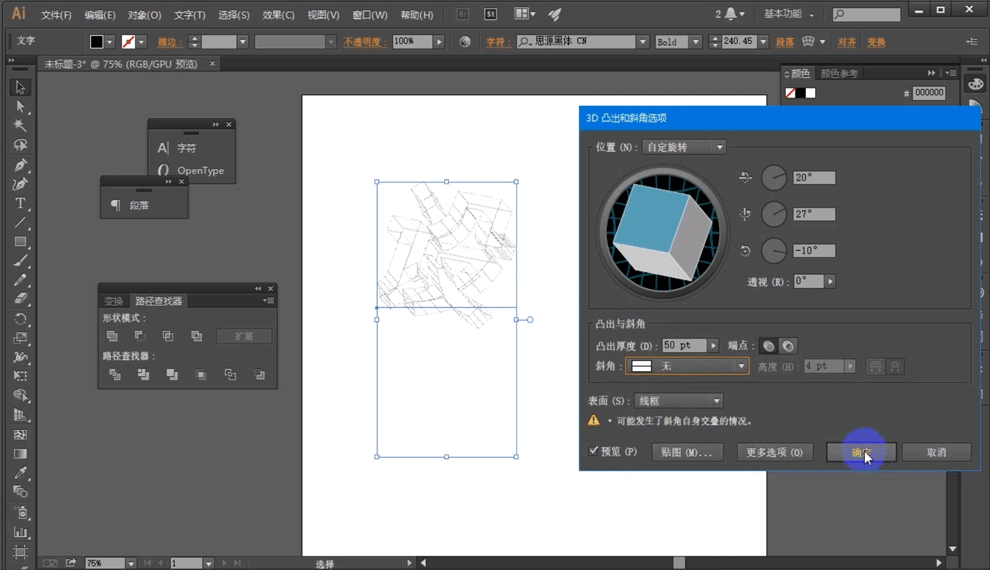Turn off cap for hollow appearance
Image resolution: width=990 pixels, height=570 pixels.
tap(788, 346)
